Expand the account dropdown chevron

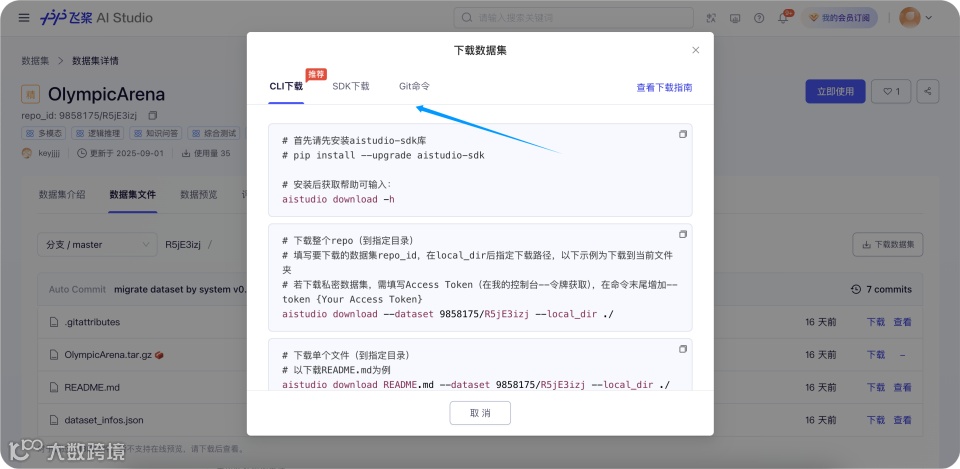point(929,18)
